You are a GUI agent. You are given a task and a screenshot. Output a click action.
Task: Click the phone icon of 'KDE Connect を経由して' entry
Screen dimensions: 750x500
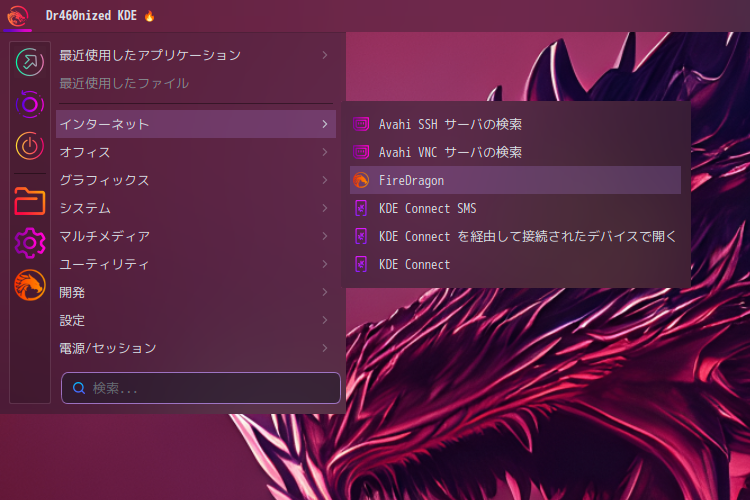(x=361, y=236)
